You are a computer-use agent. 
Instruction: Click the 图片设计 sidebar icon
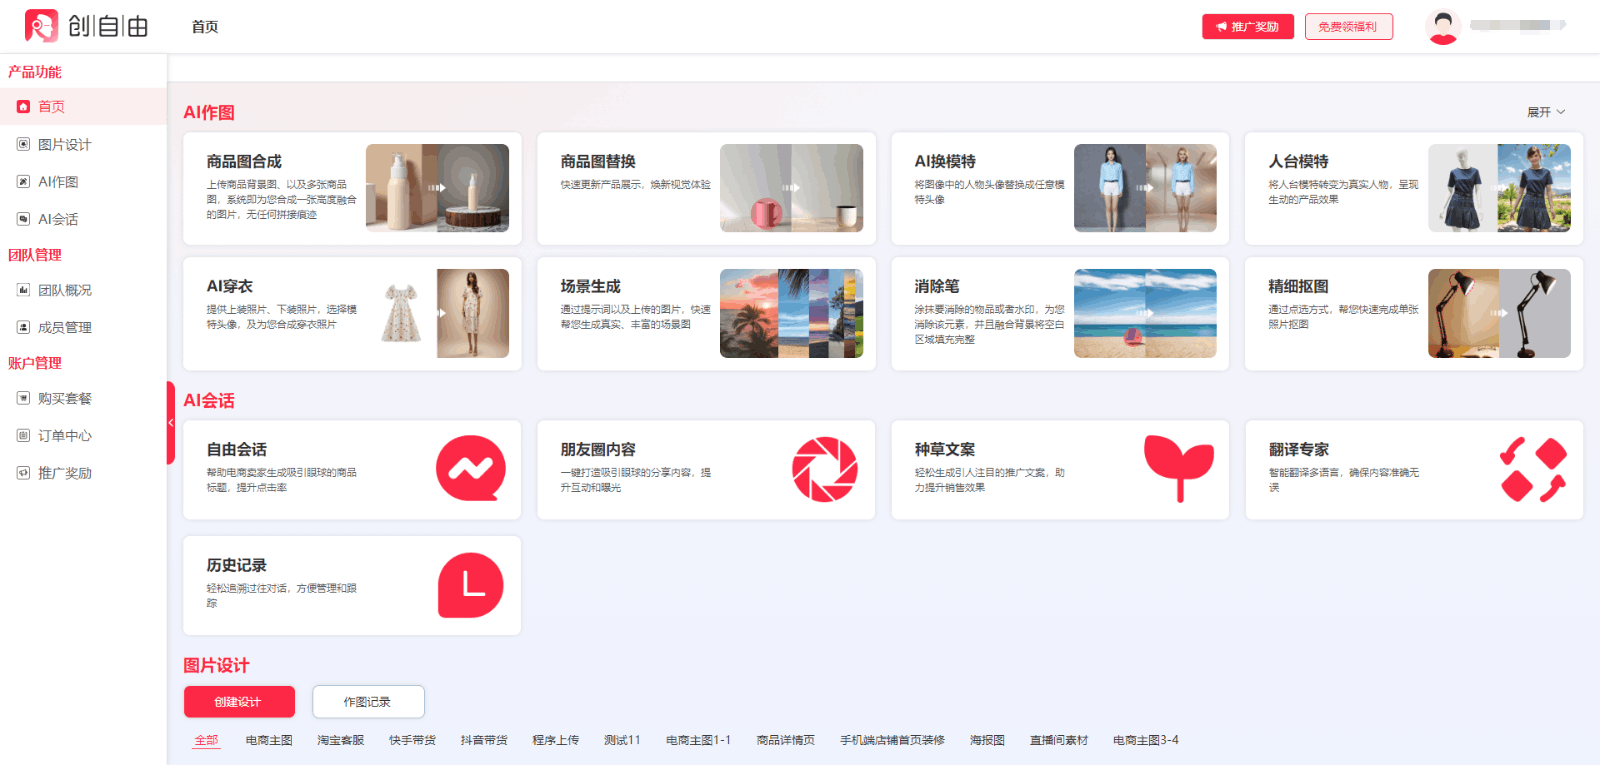coord(23,144)
